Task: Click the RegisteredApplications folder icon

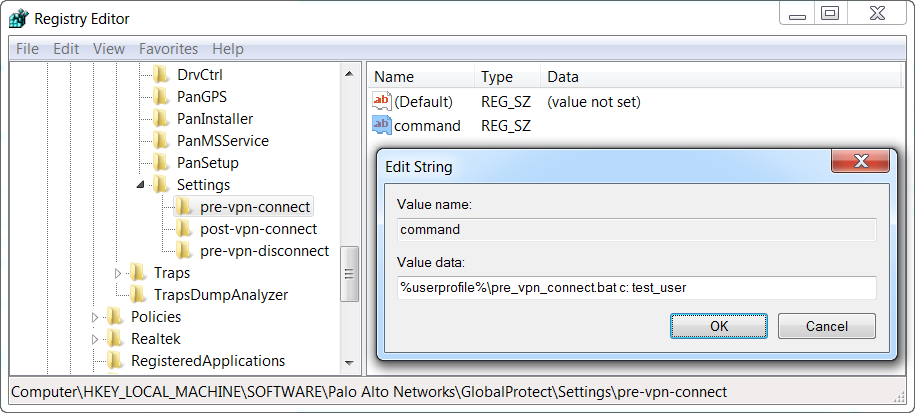Action: tap(115, 361)
